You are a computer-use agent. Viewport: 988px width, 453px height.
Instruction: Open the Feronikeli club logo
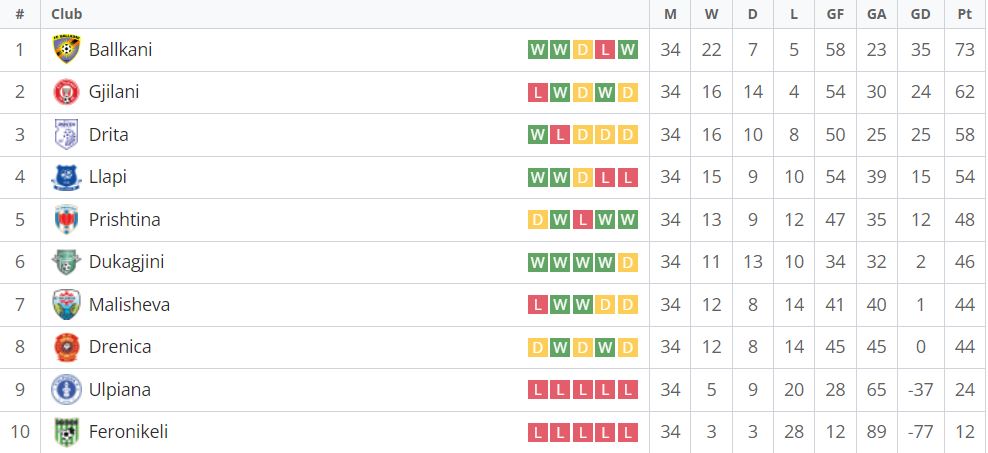click(66, 432)
